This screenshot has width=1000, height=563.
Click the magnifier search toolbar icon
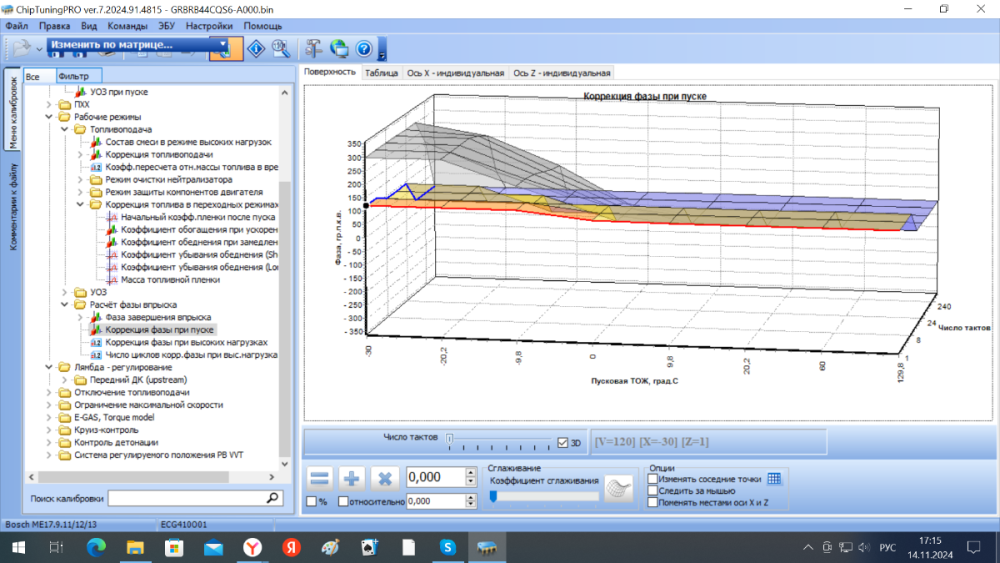(x=281, y=47)
